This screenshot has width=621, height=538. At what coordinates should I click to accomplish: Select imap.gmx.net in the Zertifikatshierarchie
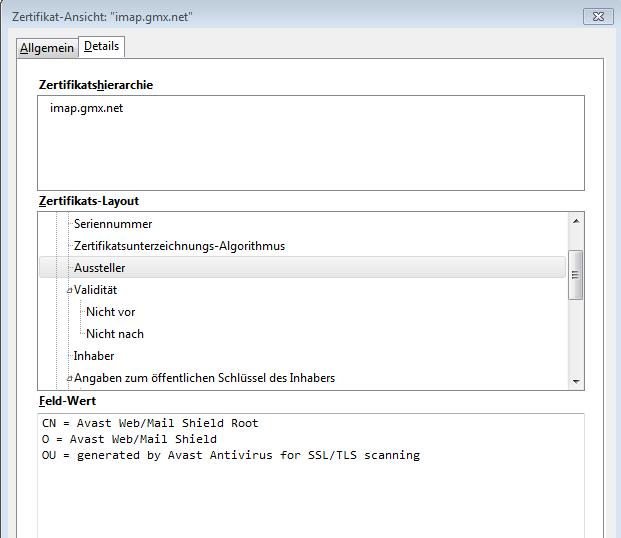[x=86, y=108]
